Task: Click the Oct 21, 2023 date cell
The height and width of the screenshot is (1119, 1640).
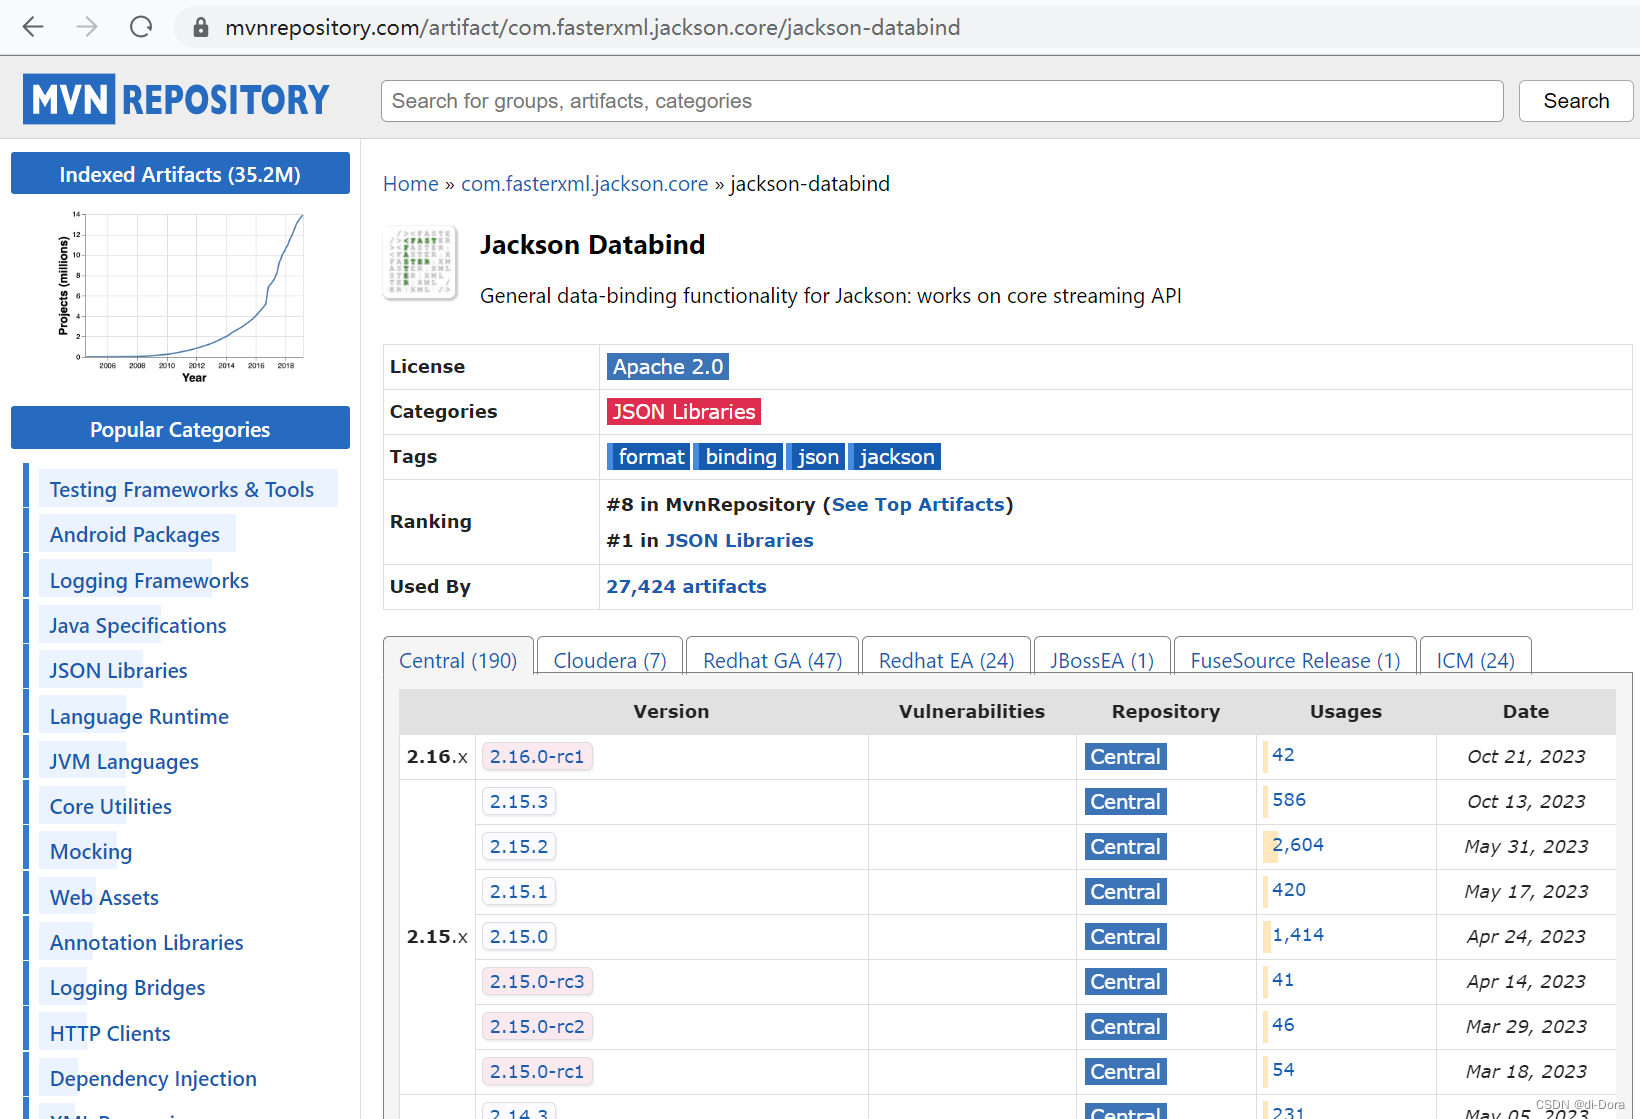Action: [1526, 757]
